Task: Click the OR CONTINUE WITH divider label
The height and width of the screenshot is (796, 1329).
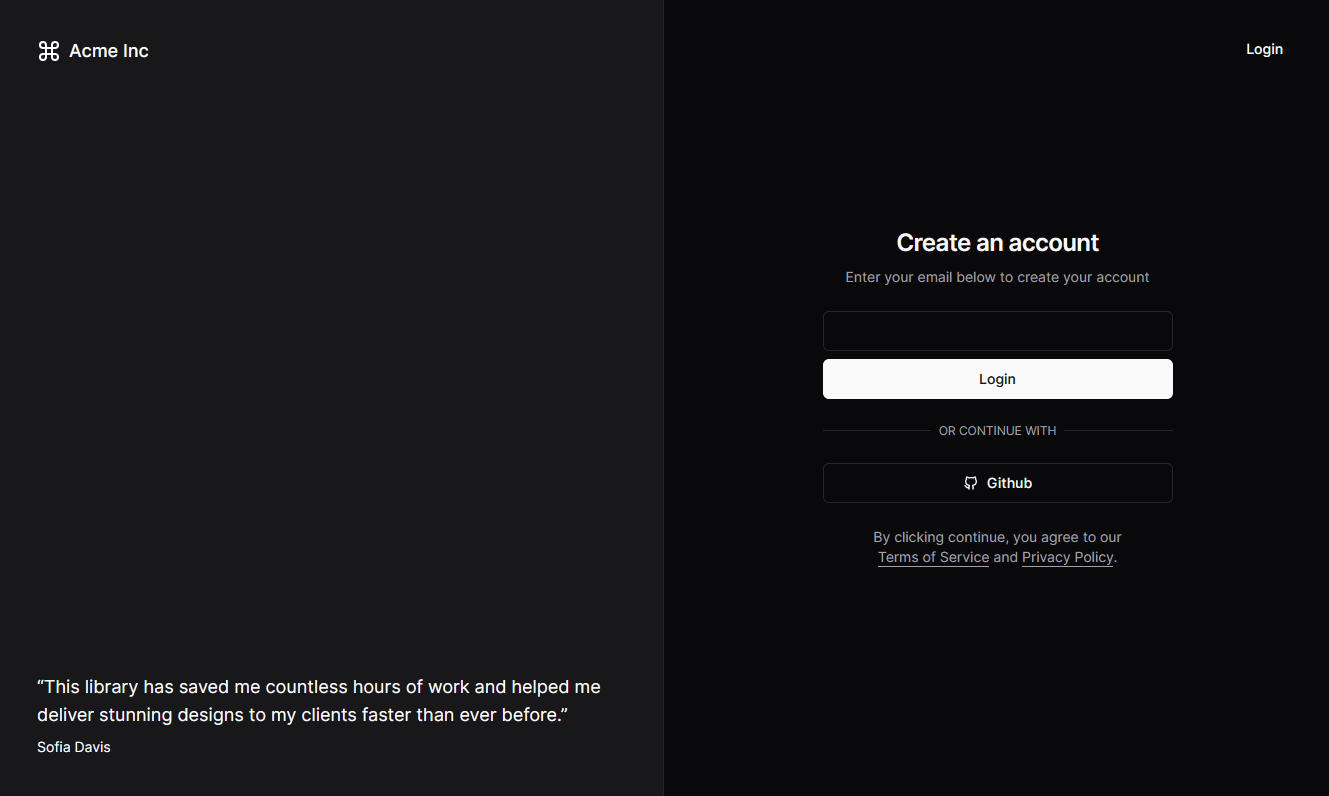Action: [x=997, y=430]
